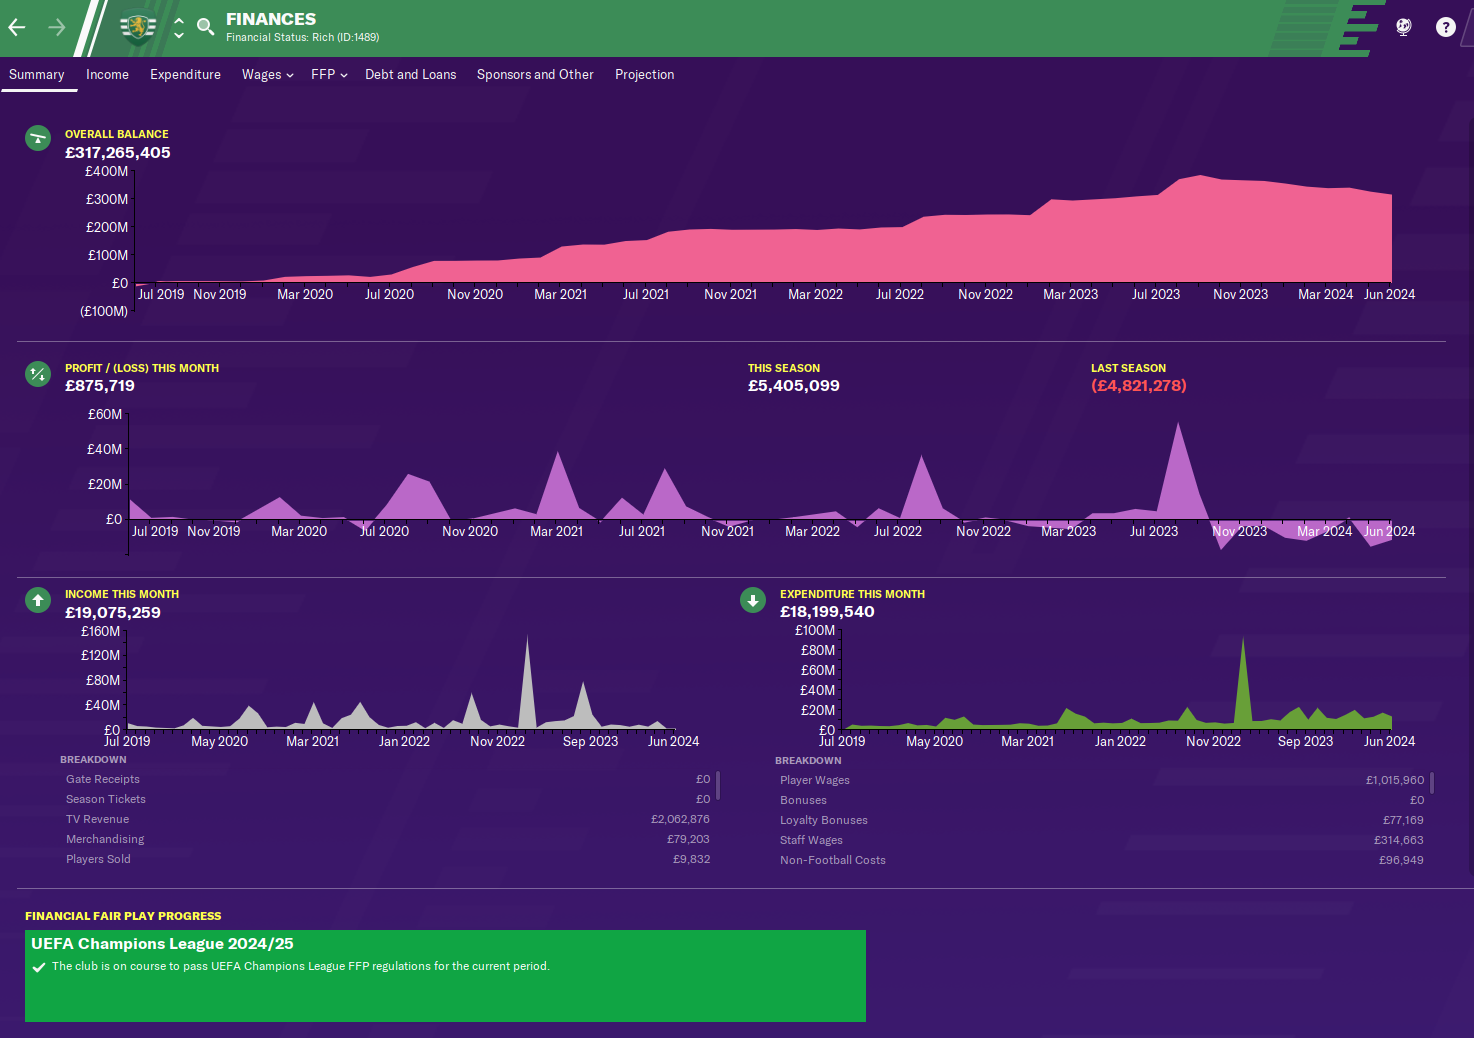Screen dimensions: 1474x1038
Task: Open the Debt and Loans tab
Action: (x=410, y=75)
